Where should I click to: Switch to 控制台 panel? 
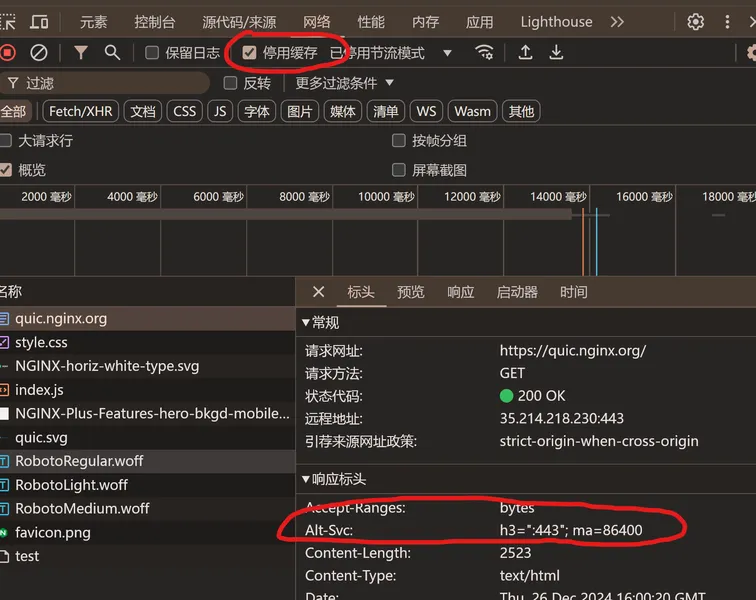(155, 22)
